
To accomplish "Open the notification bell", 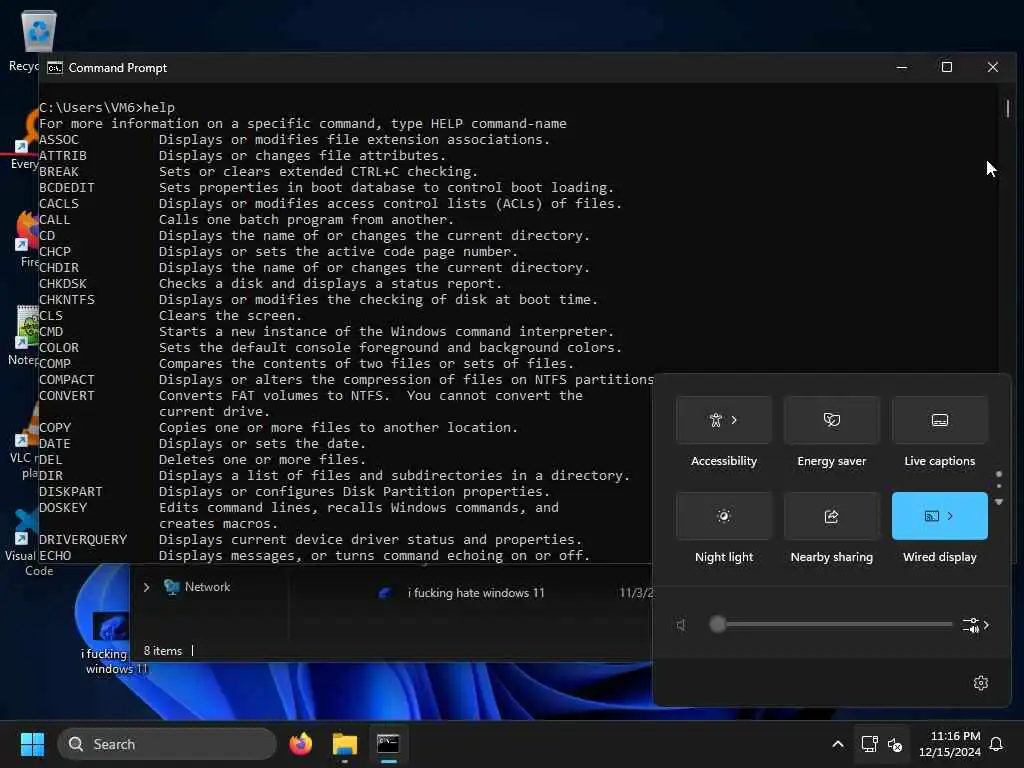I will 997,744.
